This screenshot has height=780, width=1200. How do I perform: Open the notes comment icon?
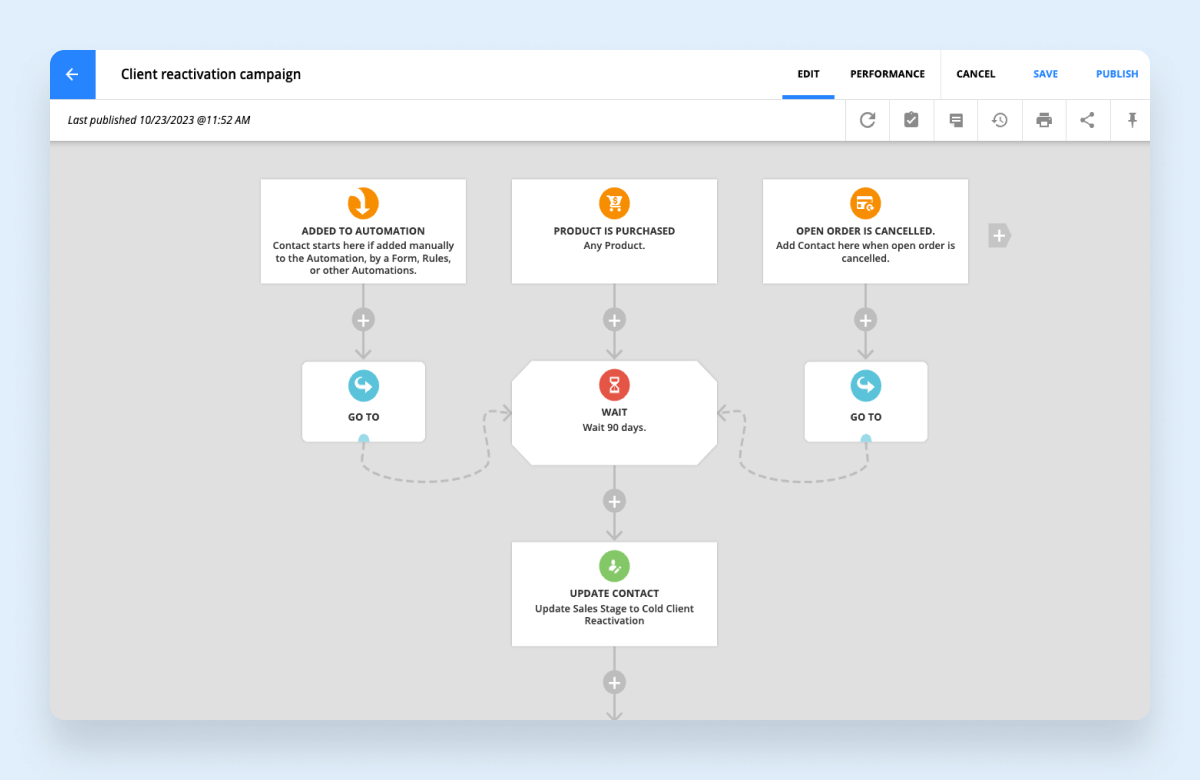pyautogui.click(x=955, y=120)
